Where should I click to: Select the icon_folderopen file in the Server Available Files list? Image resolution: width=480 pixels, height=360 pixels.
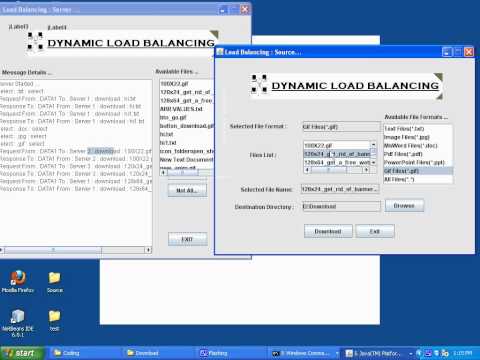click(x=187, y=151)
